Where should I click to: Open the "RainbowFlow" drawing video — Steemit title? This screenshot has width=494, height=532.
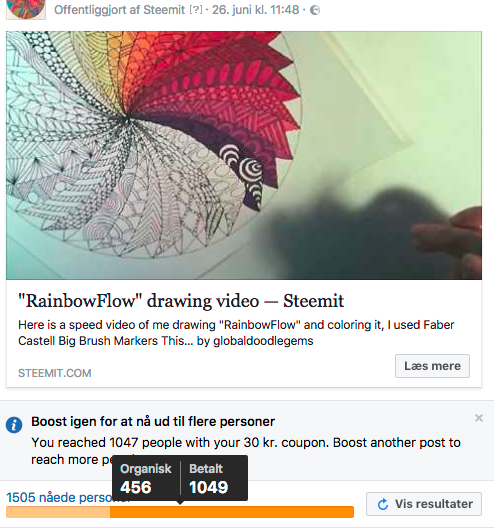(x=181, y=301)
